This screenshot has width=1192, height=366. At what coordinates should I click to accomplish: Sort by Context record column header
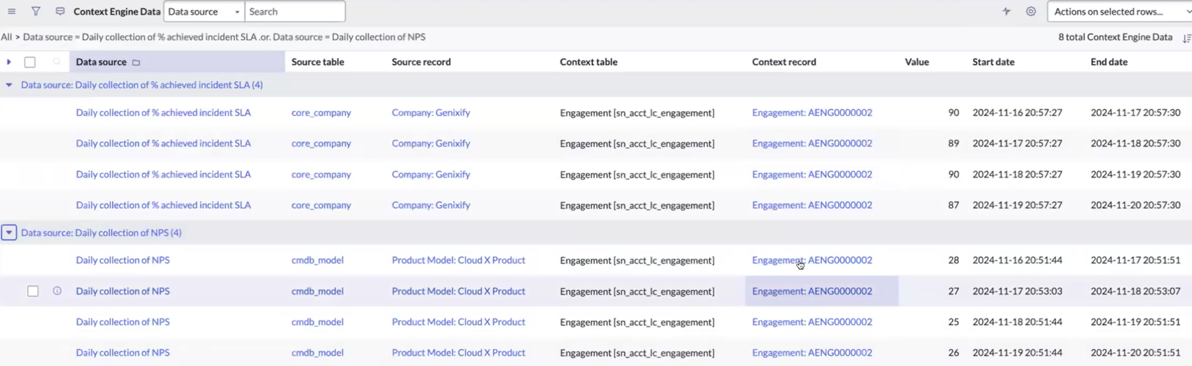[784, 62]
